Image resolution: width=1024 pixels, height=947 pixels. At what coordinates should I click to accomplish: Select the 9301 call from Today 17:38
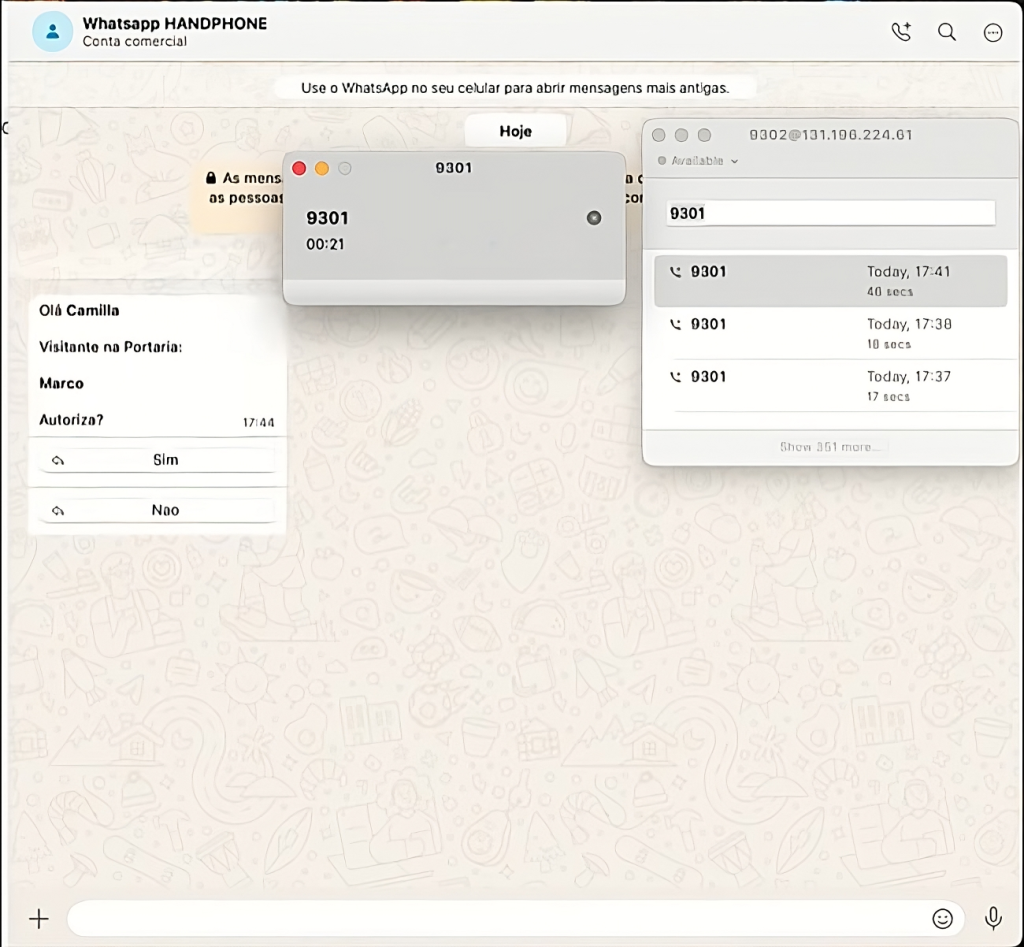(830, 333)
